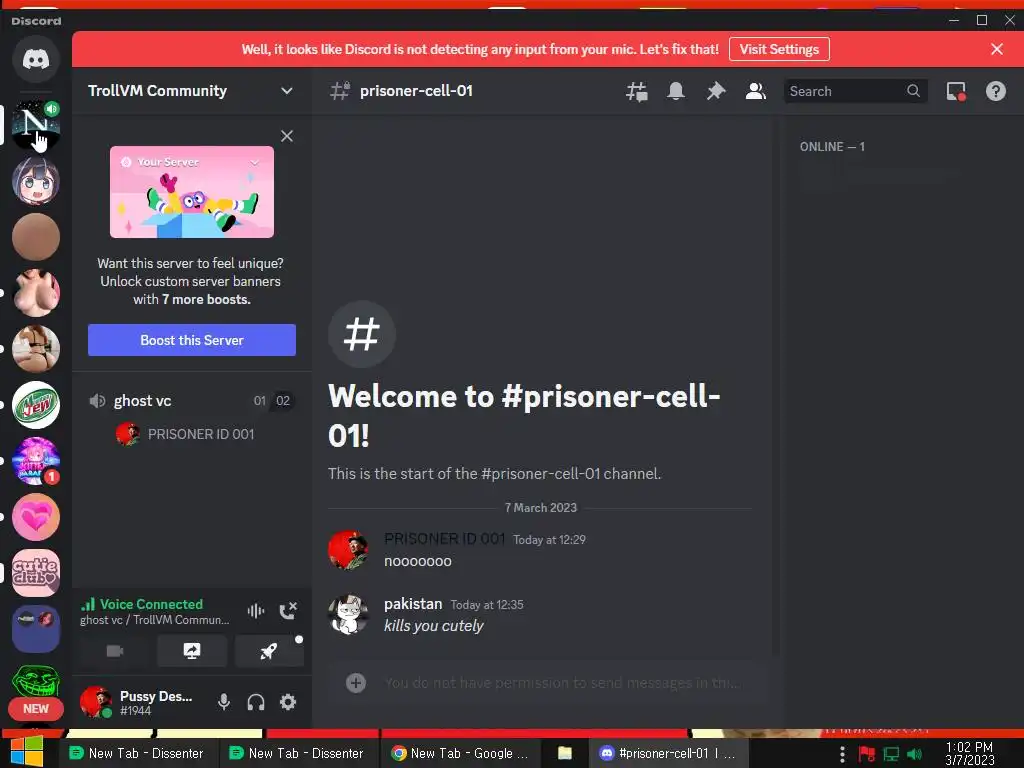The height and width of the screenshot is (768, 1024).
Task: Open taskbar clock 1:02 PM
Action: tap(970, 754)
